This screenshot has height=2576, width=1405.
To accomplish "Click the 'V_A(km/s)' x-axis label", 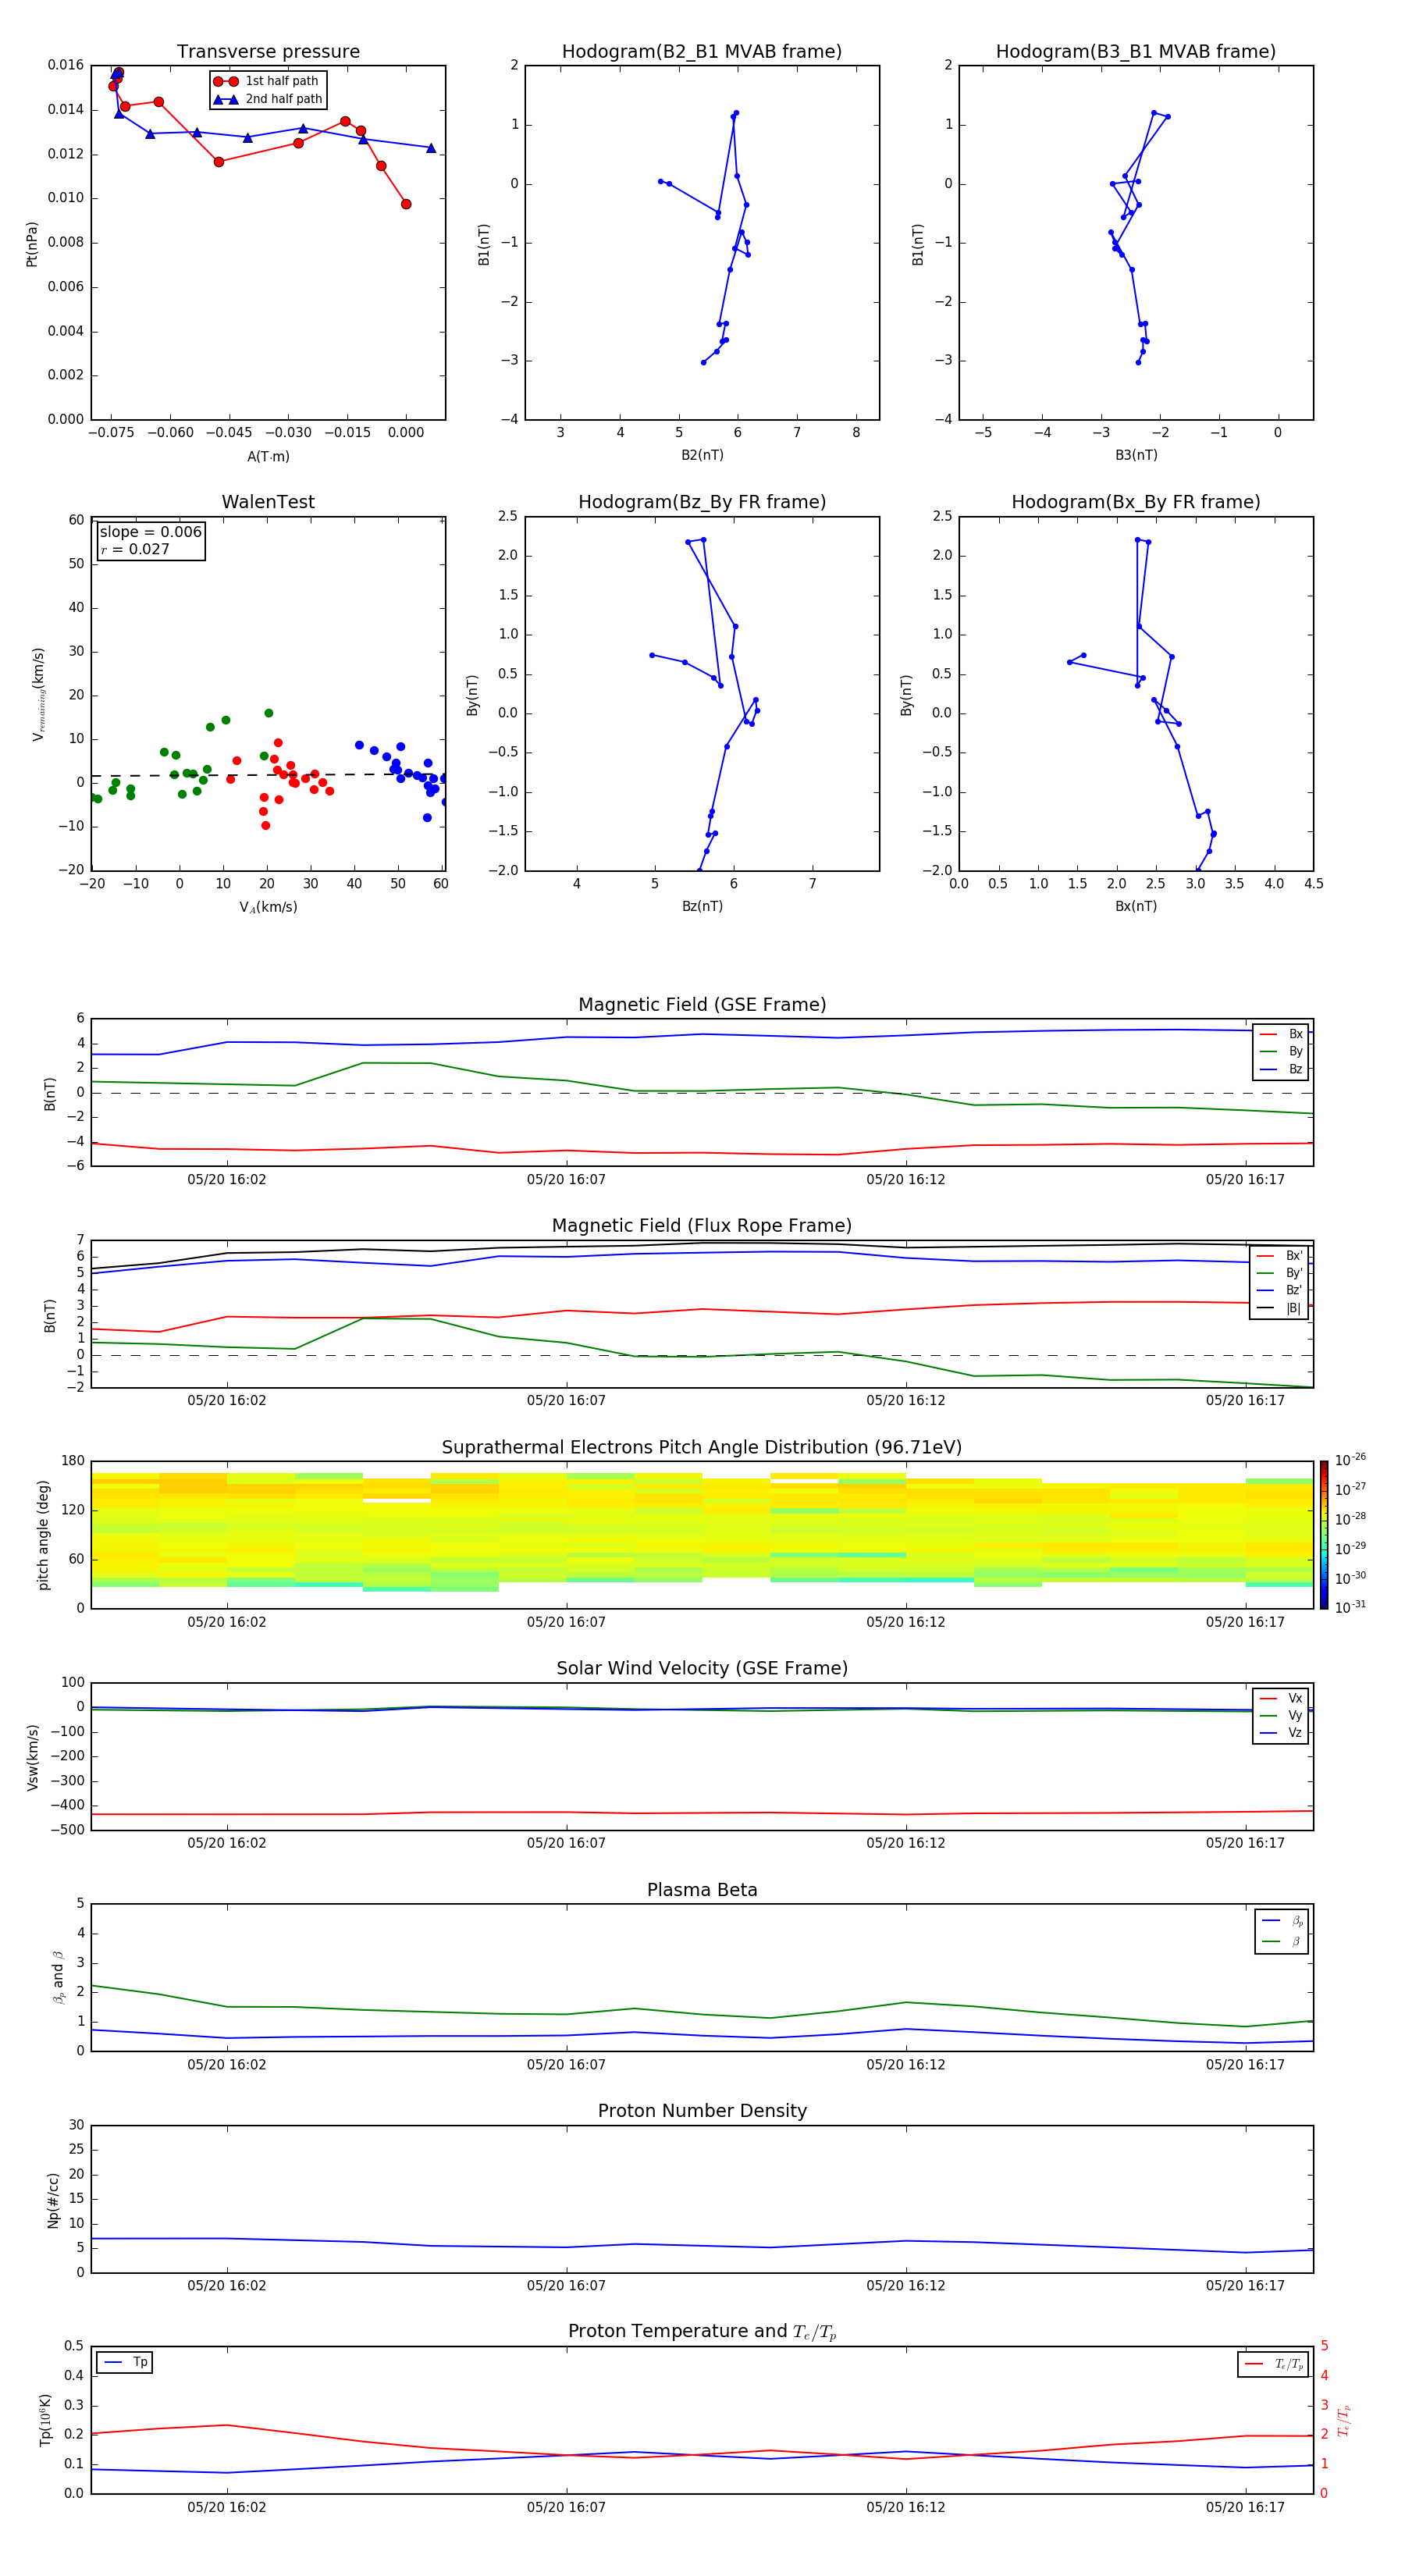I will tap(268, 907).
